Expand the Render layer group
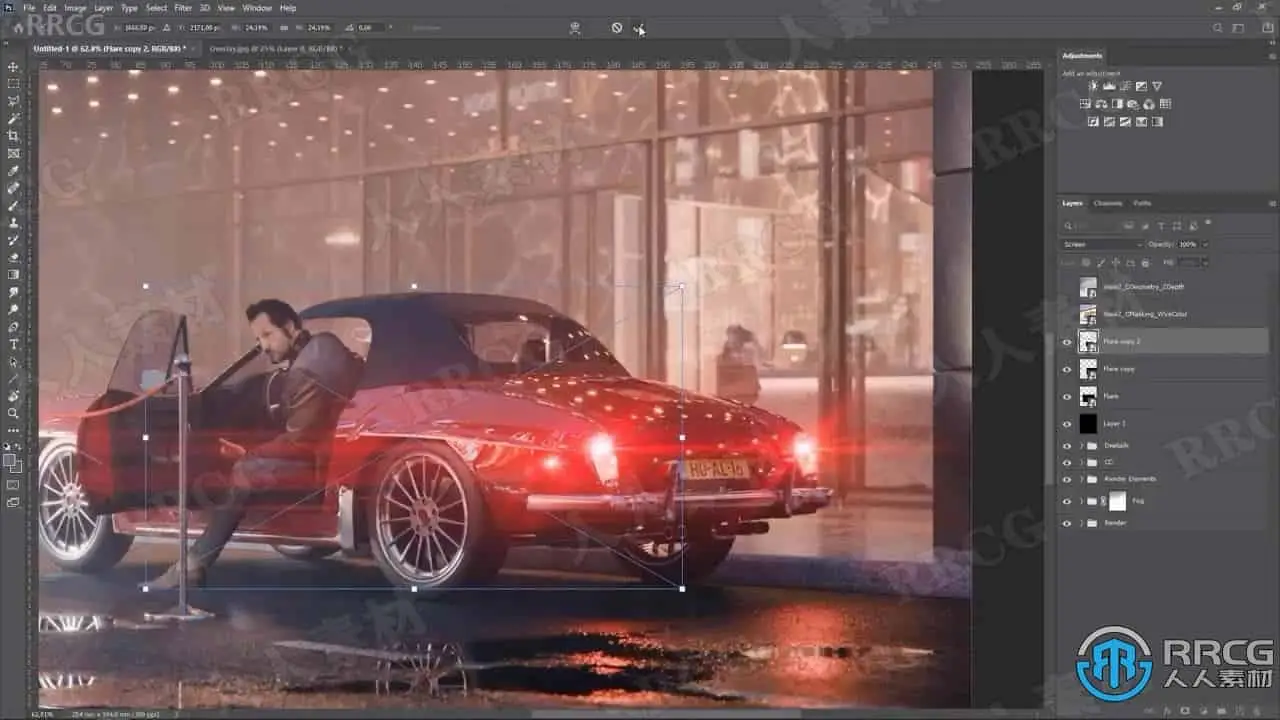This screenshot has width=1280, height=720. pyautogui.click(x=1082, y=523)
